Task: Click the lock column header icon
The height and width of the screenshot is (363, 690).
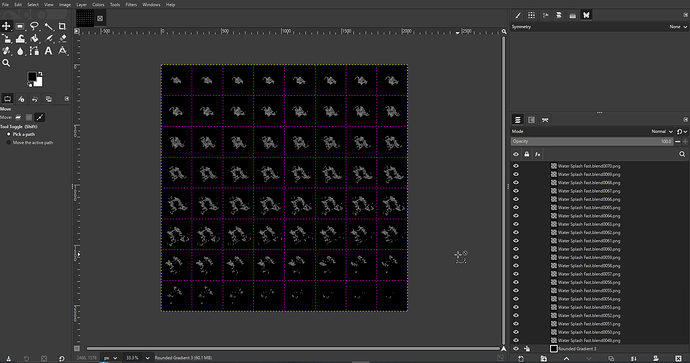Action: (x=527, y=154)
